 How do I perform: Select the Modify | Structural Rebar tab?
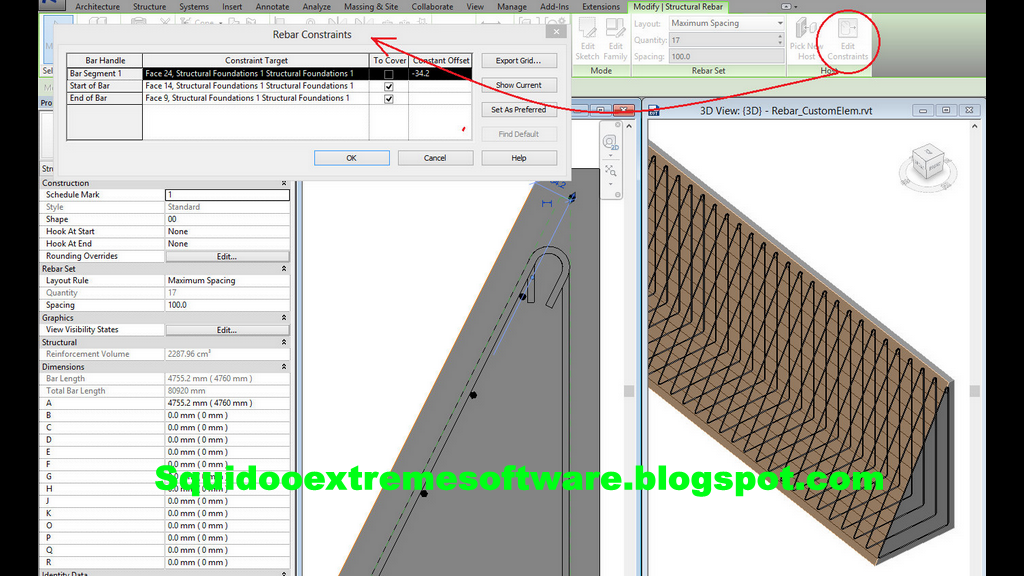(x=678, y=7)
